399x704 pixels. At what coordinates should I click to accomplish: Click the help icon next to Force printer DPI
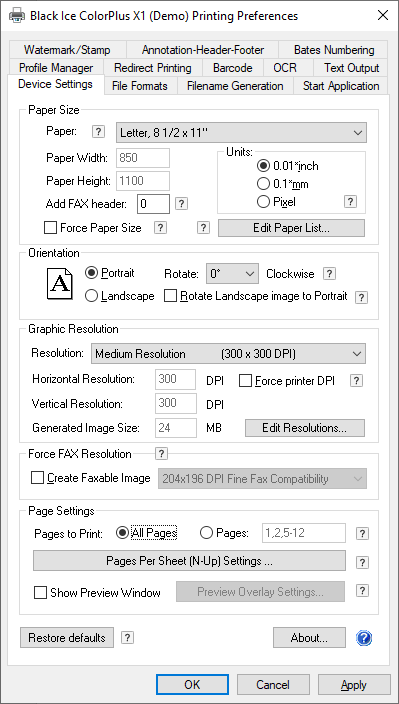356,381
